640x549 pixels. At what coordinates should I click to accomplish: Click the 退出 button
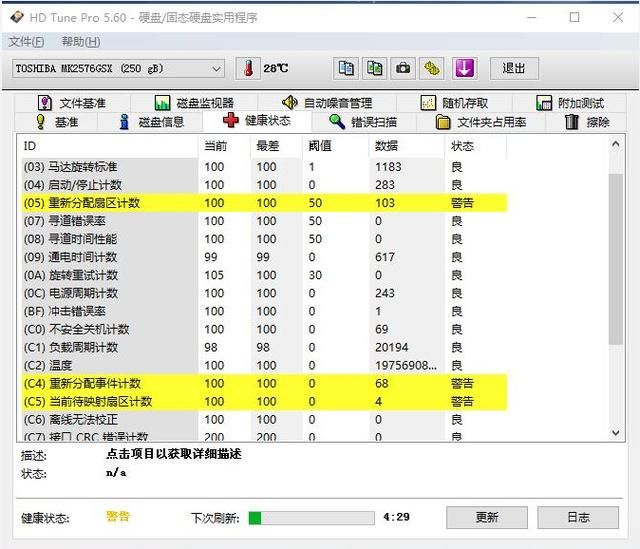pos(514,68)
